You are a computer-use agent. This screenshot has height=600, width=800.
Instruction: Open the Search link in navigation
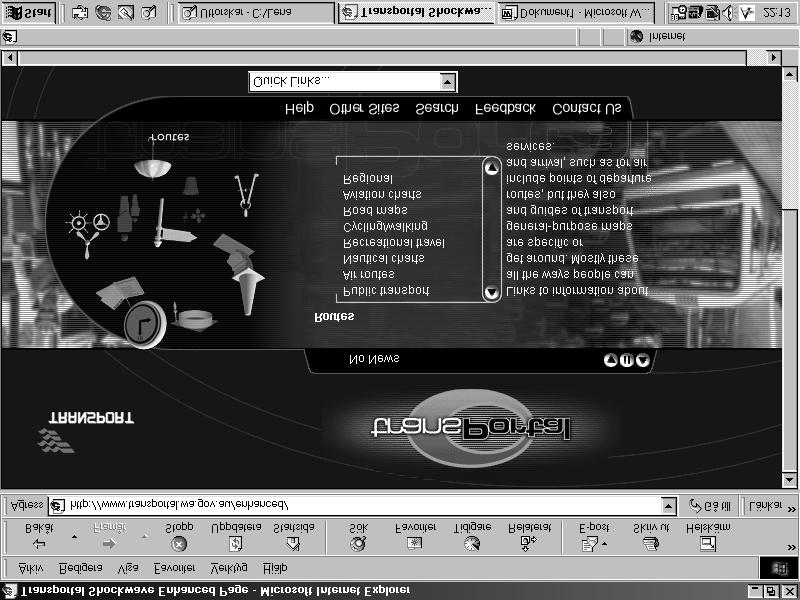(437, 109)
